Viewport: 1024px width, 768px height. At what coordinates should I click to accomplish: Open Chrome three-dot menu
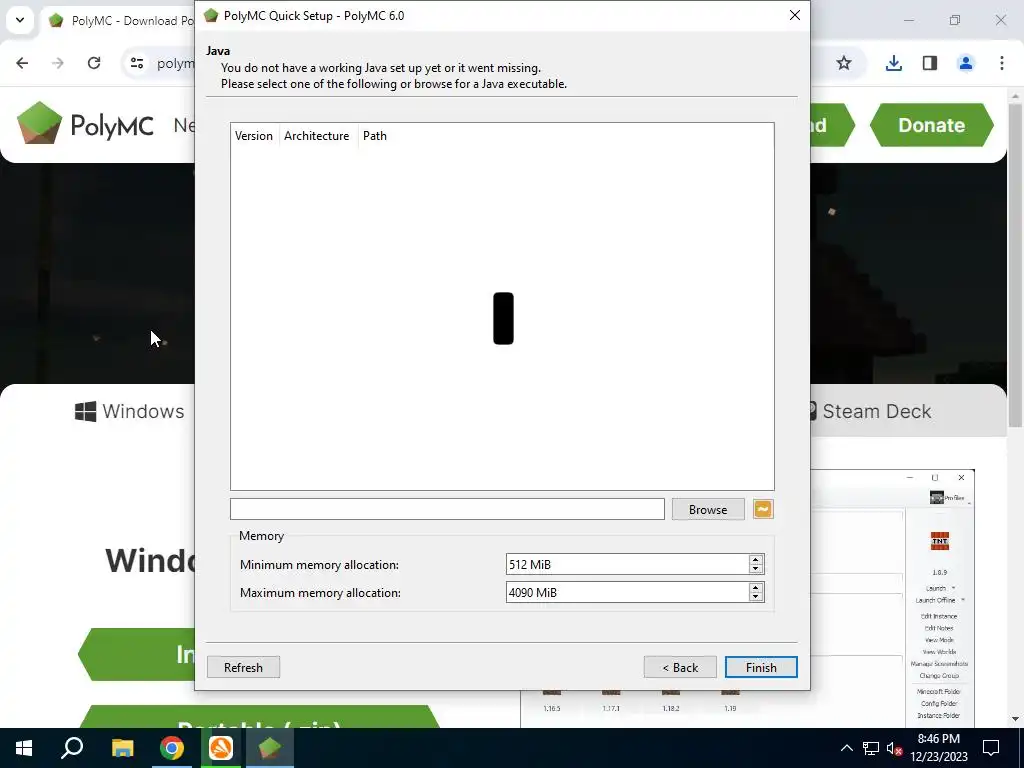[1001, 63]
